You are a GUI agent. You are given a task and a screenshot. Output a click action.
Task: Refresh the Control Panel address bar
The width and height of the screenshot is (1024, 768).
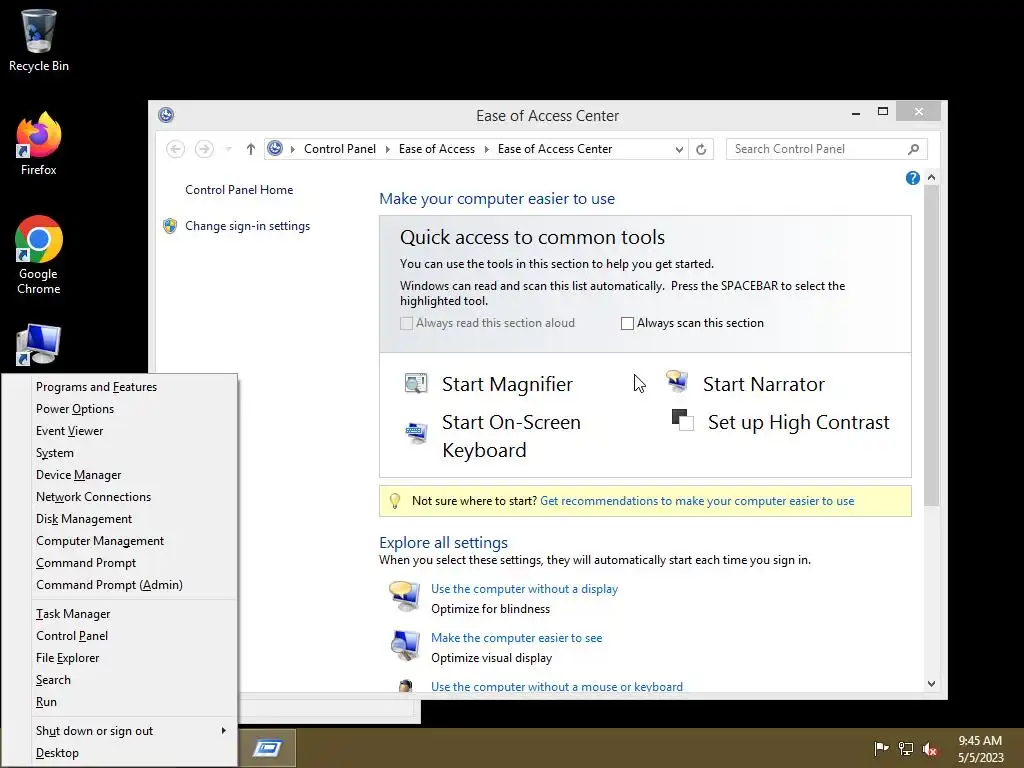coord(701,149)
